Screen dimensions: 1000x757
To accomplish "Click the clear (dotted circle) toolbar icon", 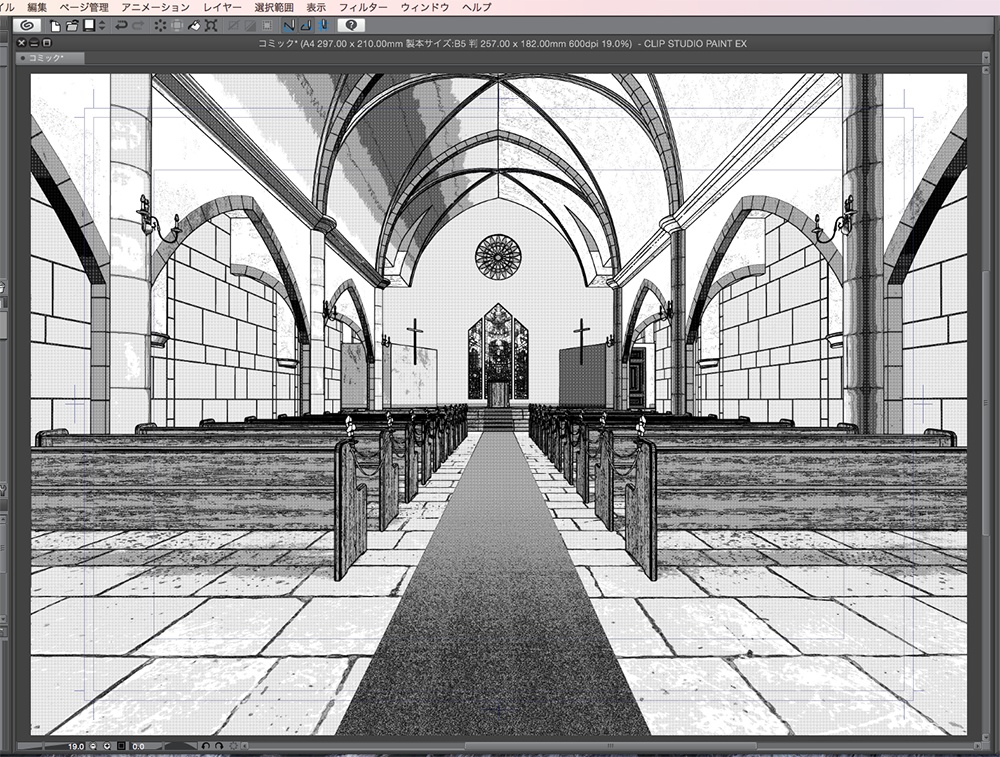I will click(x=160, y=26).
